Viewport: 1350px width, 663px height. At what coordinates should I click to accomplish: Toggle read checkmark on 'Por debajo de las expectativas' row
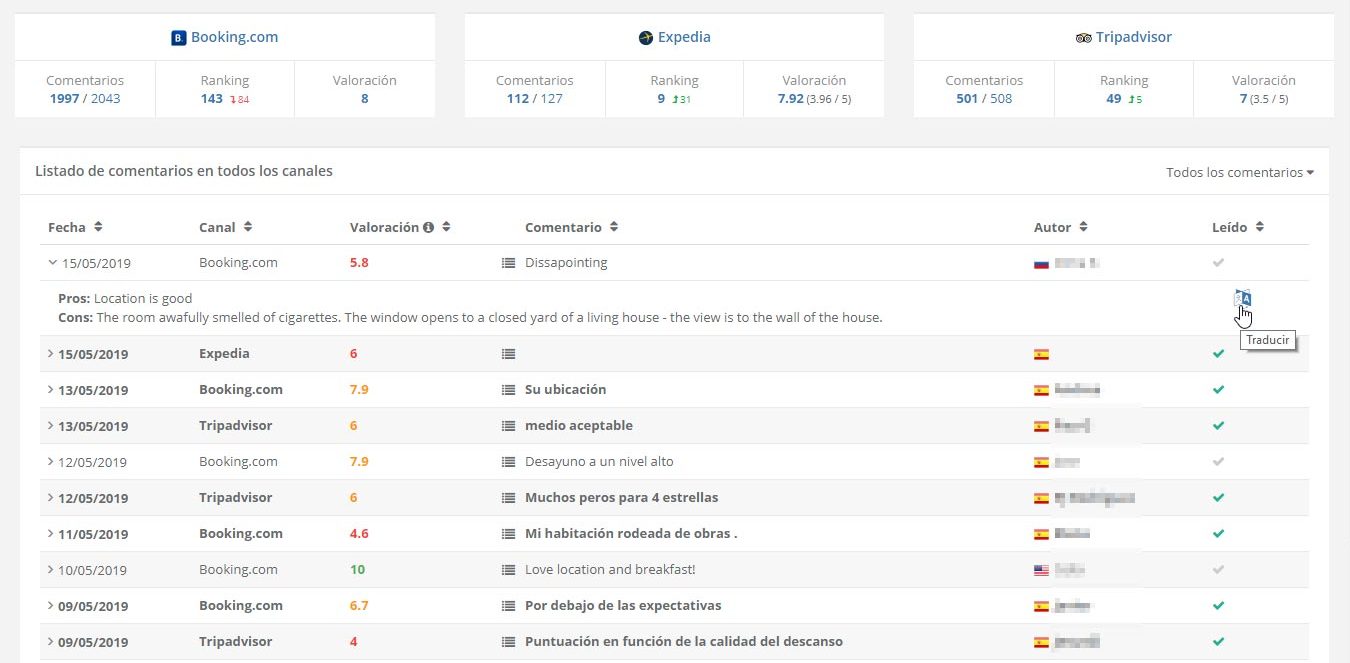1218,606
